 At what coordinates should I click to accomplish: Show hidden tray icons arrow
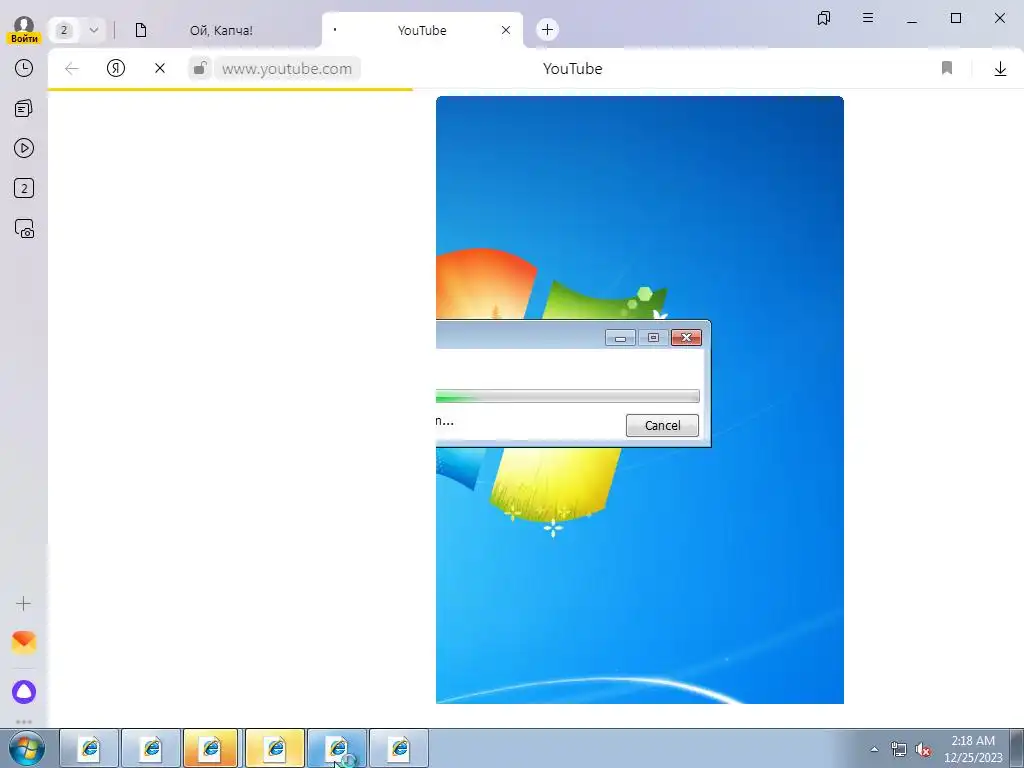[874, 749]
